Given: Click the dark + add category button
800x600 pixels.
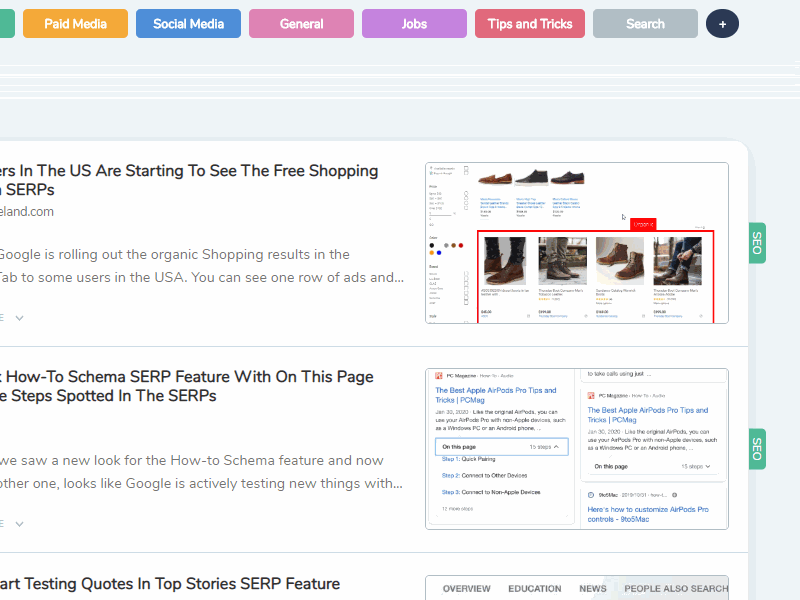Looking at the screenshot, I should (x=722, y=23).
